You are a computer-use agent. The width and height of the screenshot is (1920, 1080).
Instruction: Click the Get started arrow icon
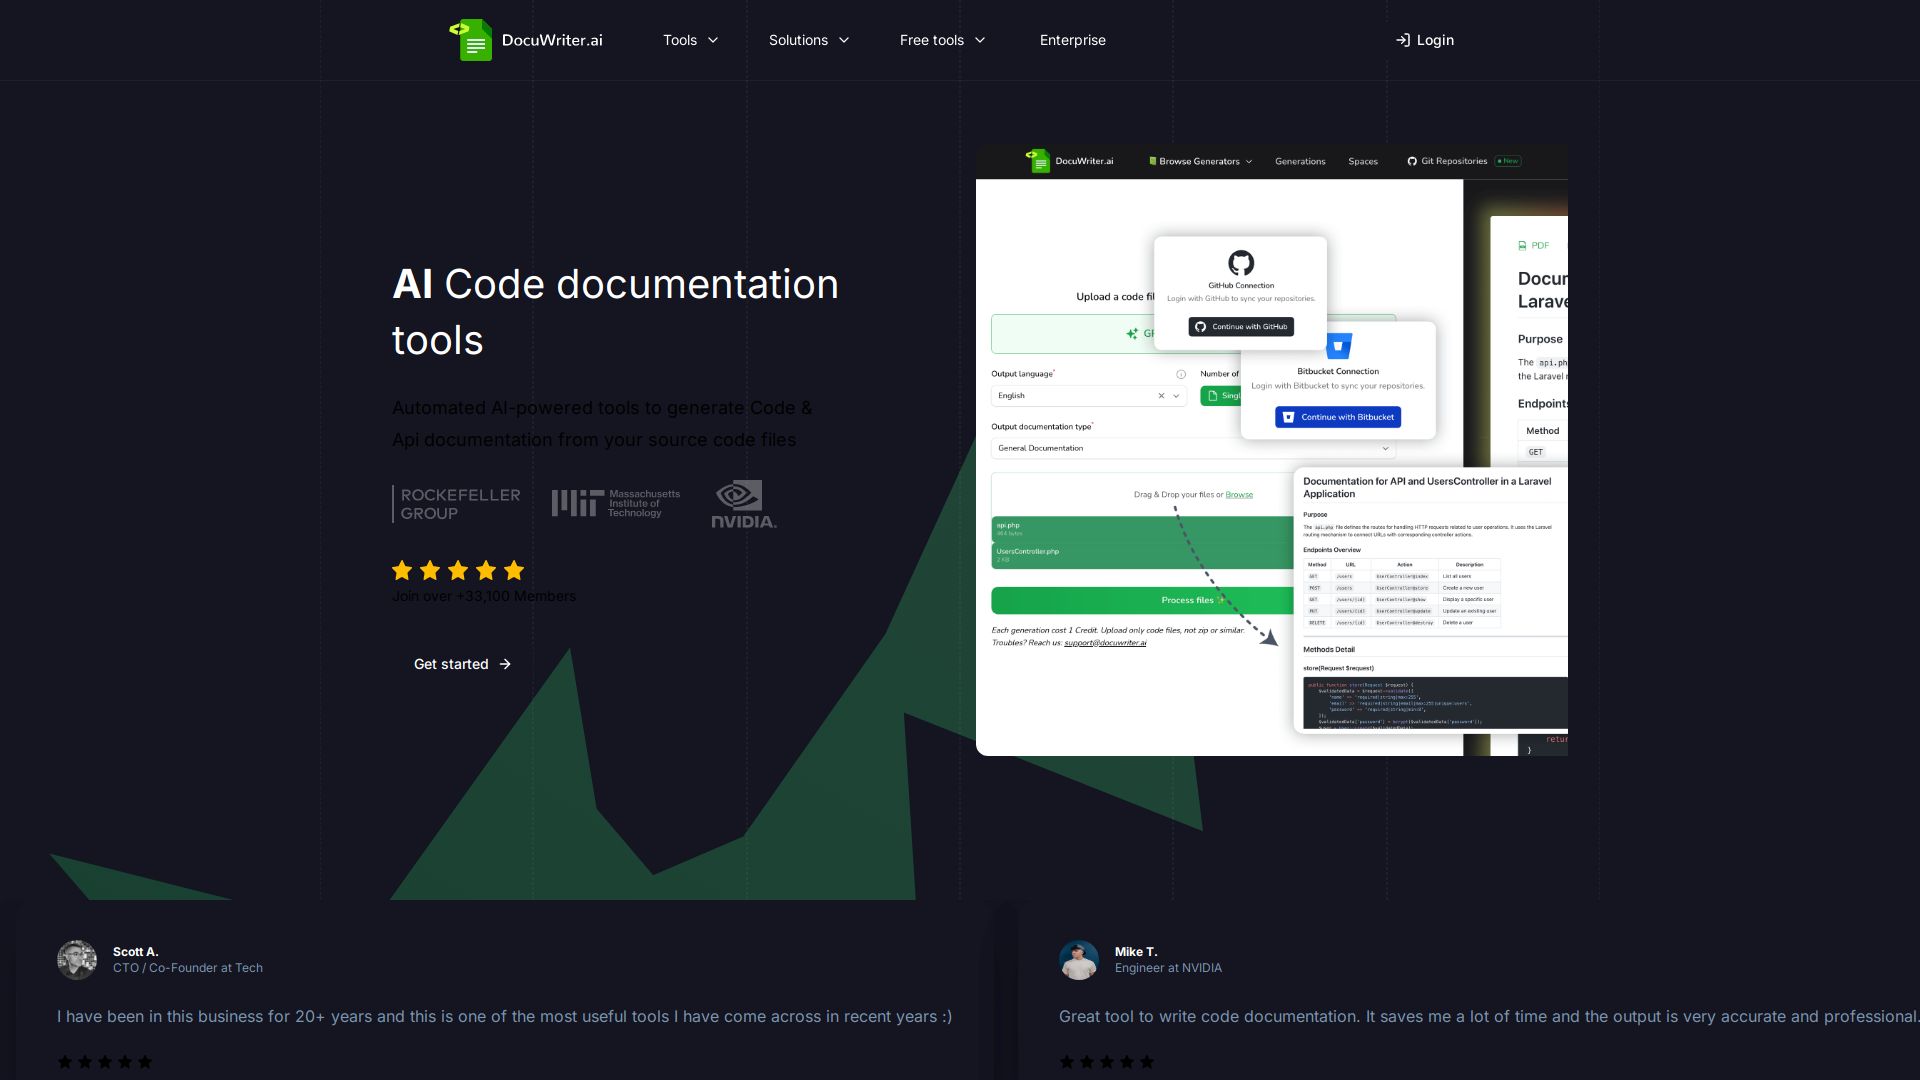[505, 664]
